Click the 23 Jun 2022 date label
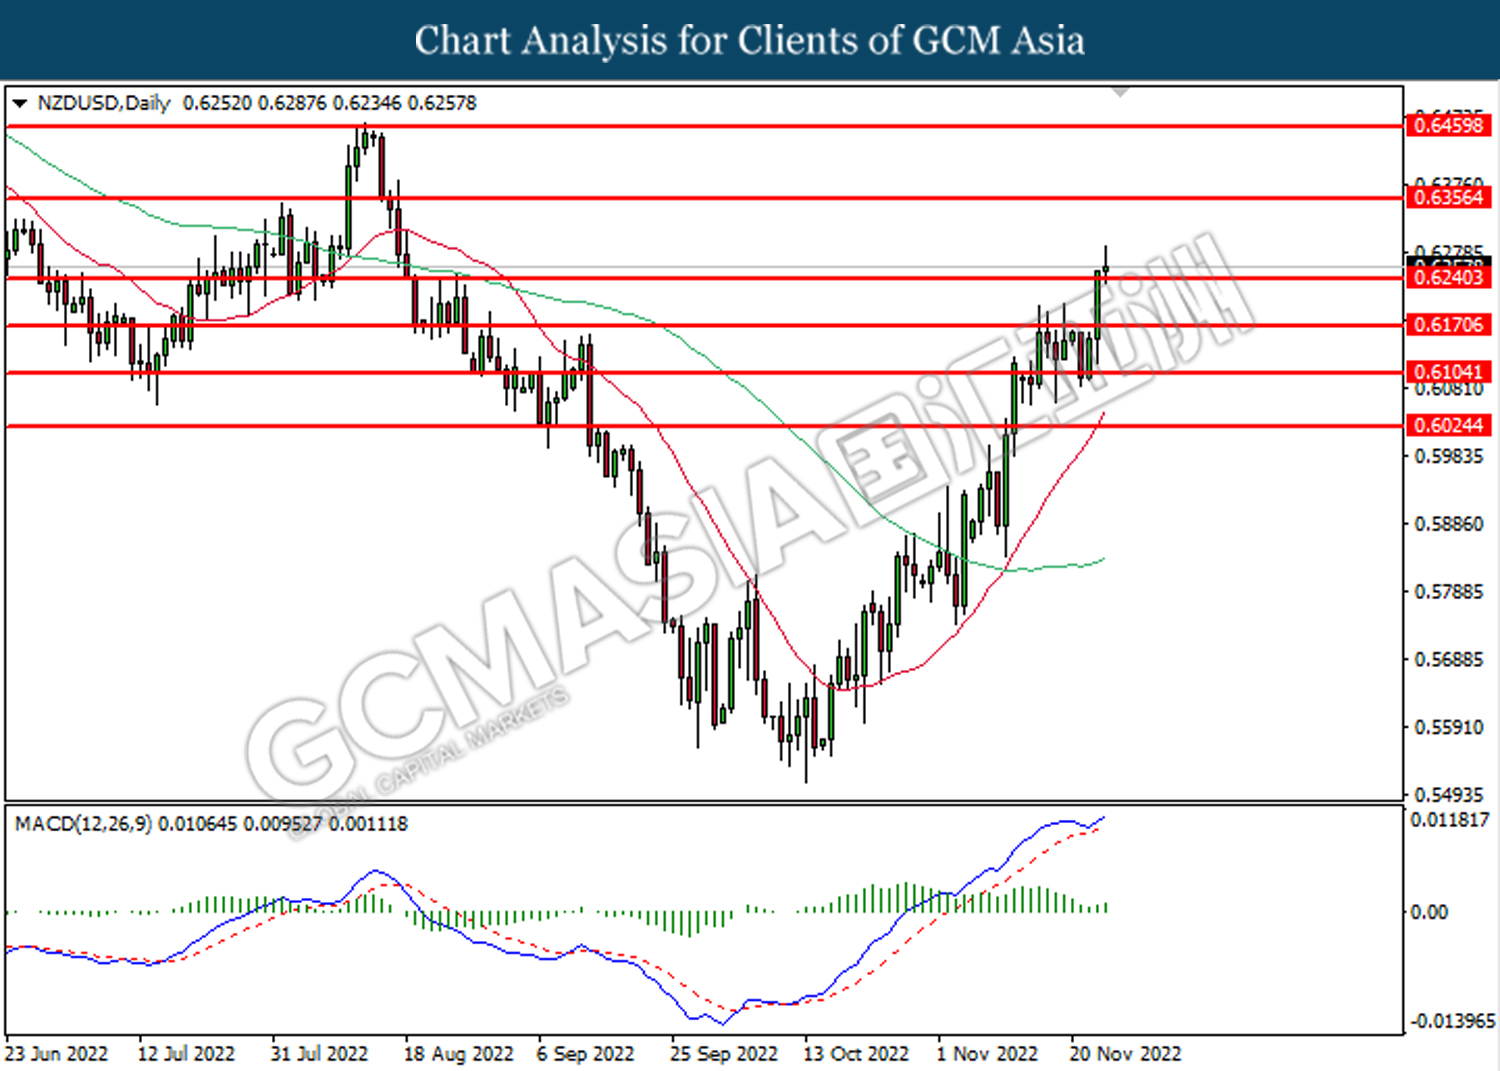The image size is (1500, 1071). tap(56, 1054)
